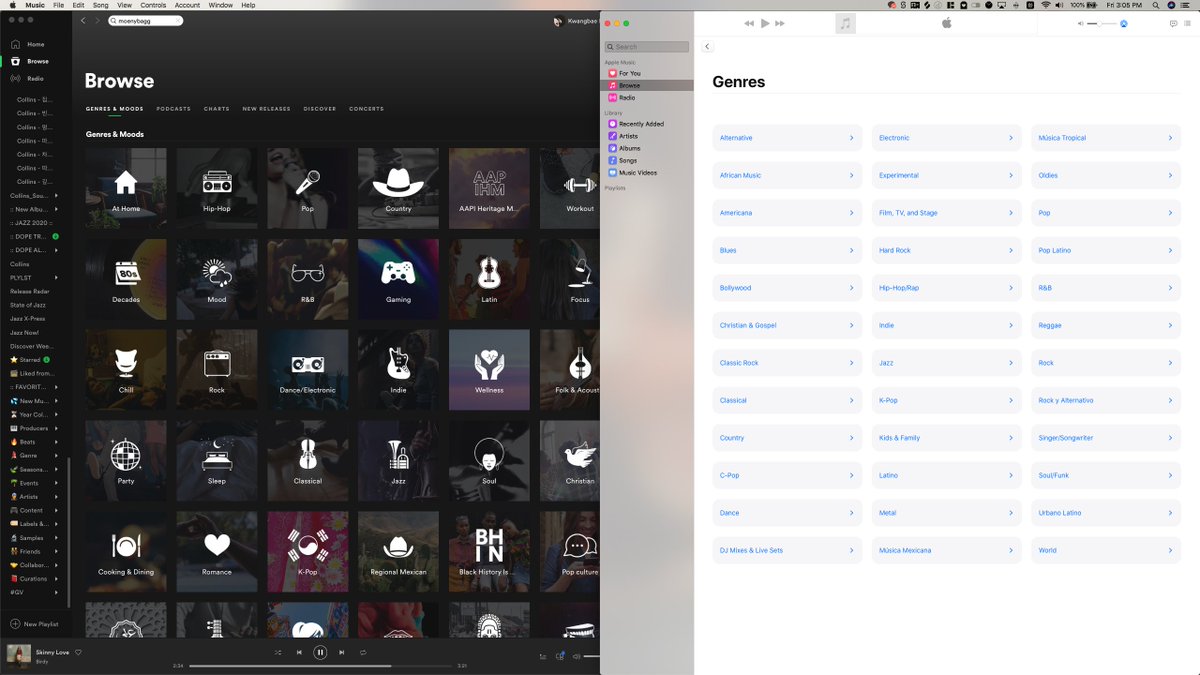Switch to the New Releases tab
The height and width of the screenshot is (675, 1200).
pos(266,109)
